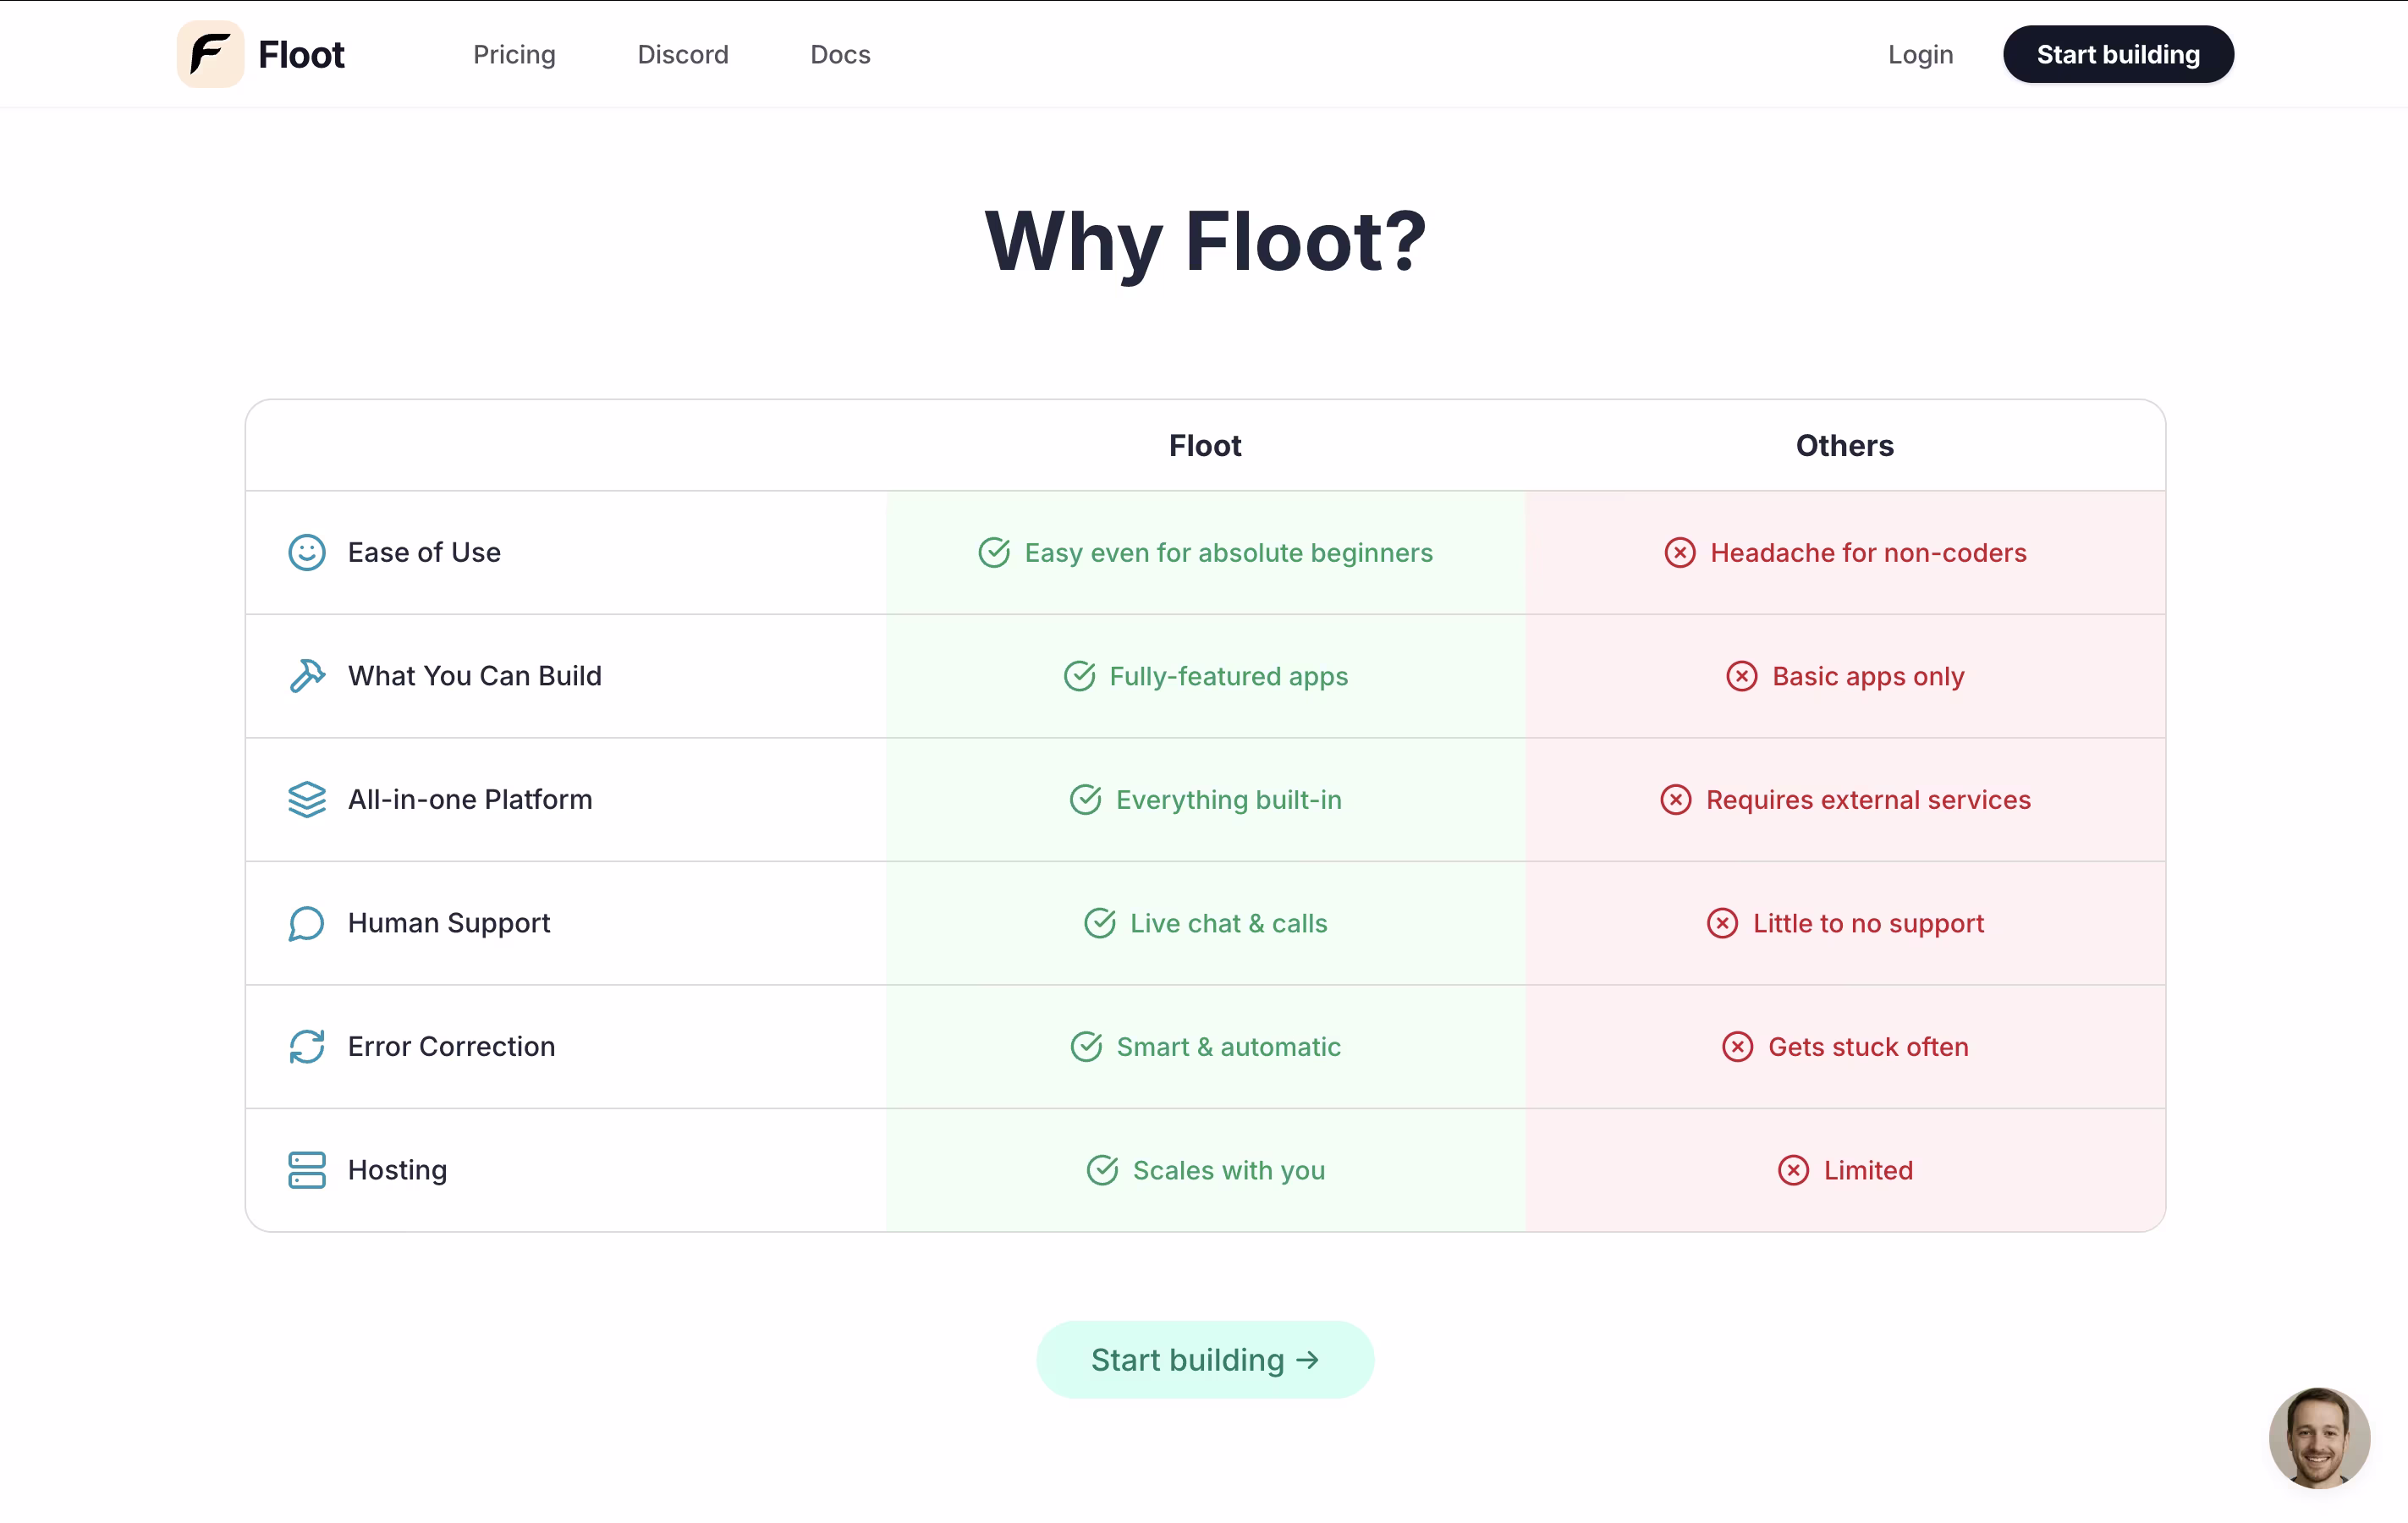Click the green checkmark beside Live chat & calls
Screen dimensions: 2408x1523
point(1100,923)
